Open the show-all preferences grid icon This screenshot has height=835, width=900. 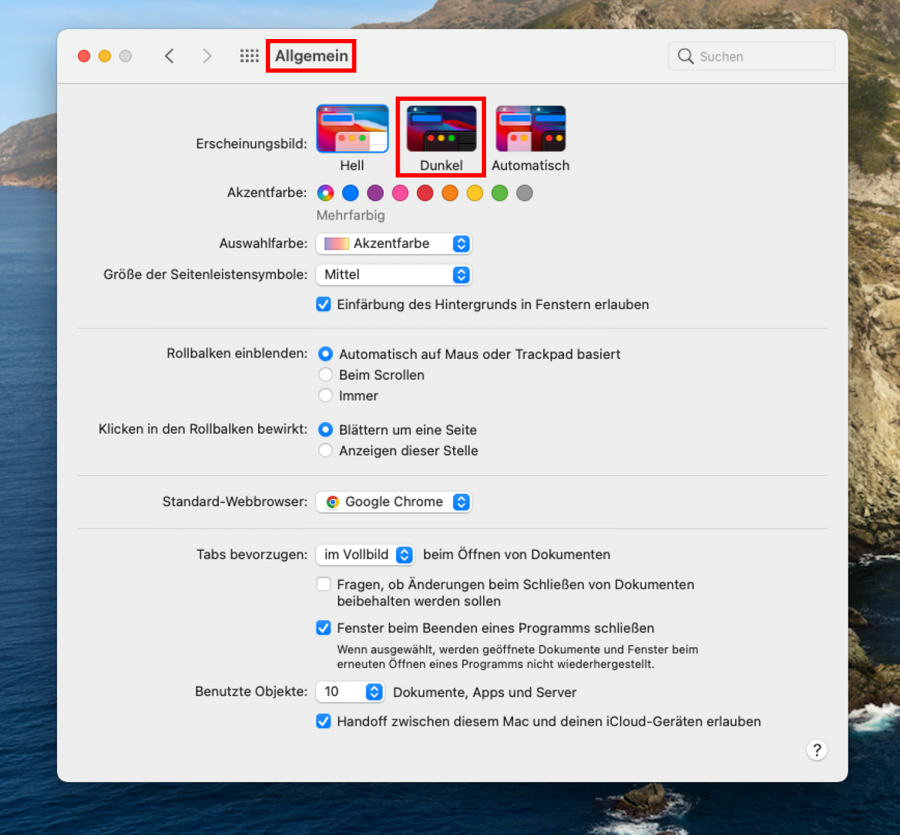tap(249, 56)
